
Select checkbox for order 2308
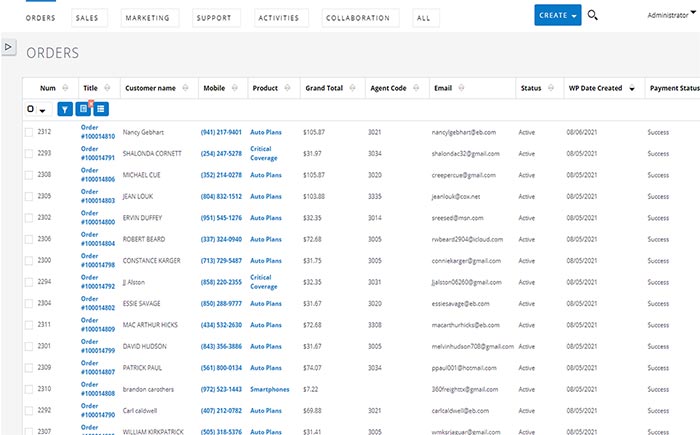click(29, 175)
